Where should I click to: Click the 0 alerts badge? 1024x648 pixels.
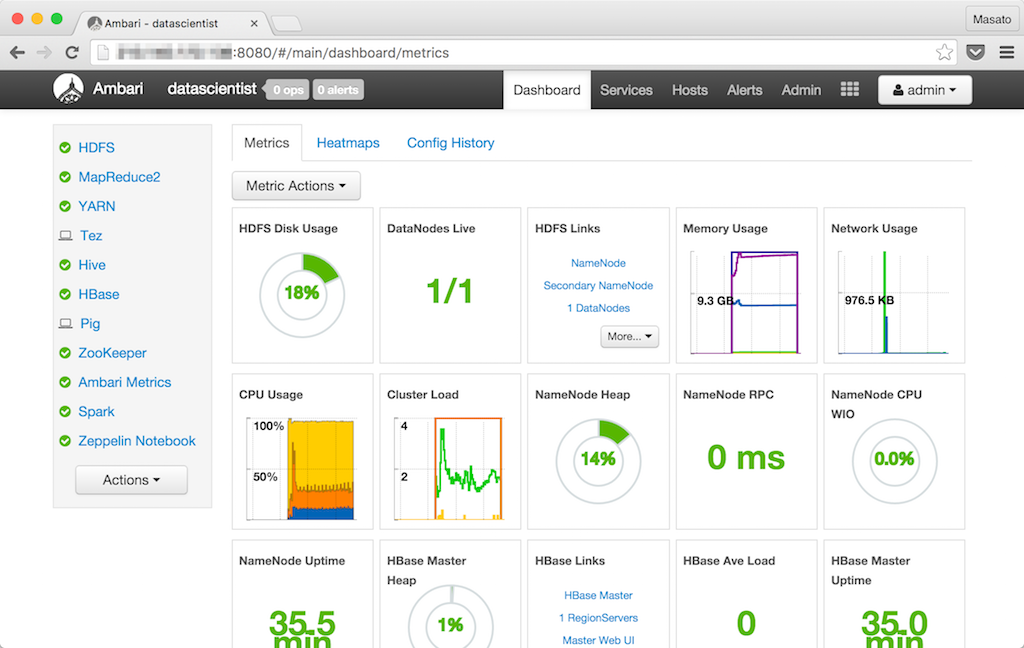(x=338, y=90)
